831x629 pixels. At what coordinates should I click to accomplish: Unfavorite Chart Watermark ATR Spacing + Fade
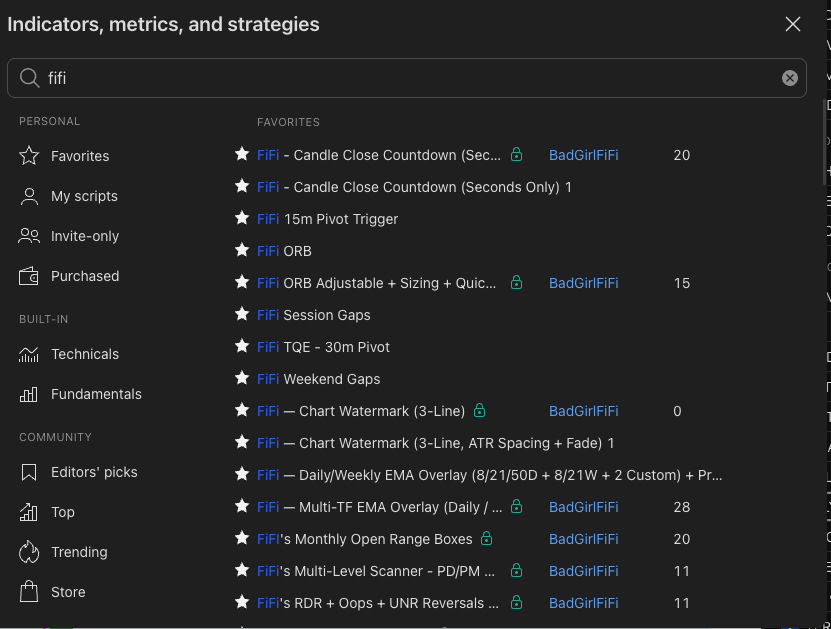click(x=242, y=442)
